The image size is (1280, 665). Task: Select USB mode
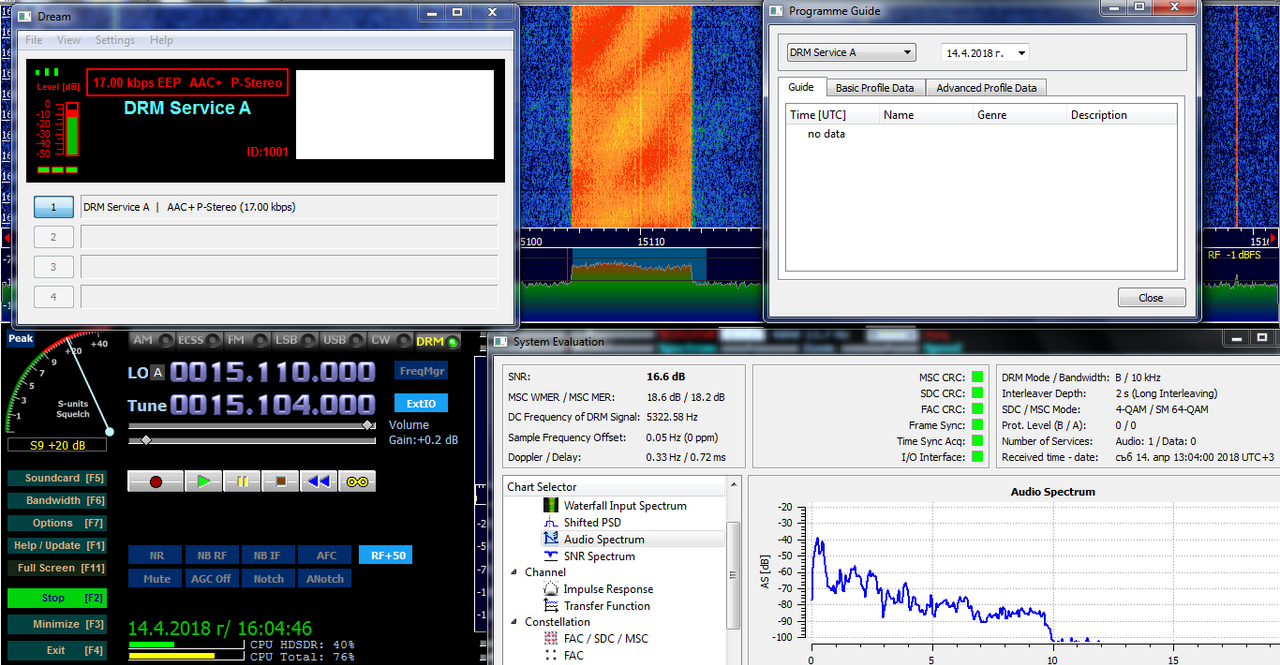click(341, 341)
